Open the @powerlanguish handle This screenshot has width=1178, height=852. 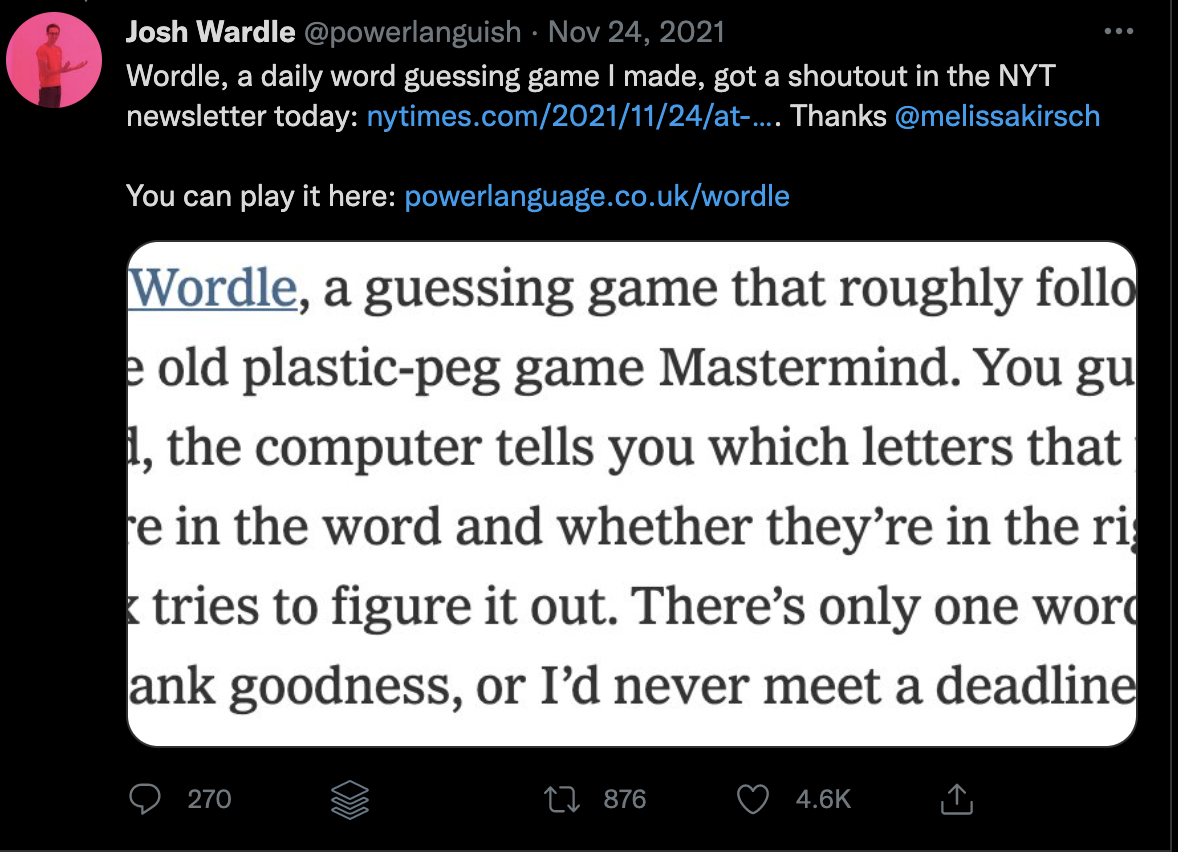point(412,32)
